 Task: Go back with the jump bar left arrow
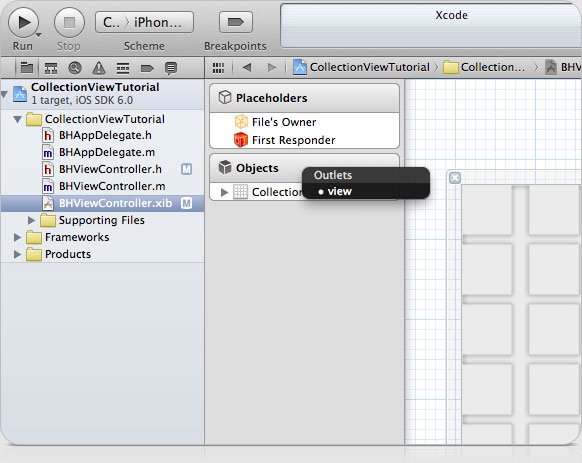pyautogui.click(x=247, y=67)
